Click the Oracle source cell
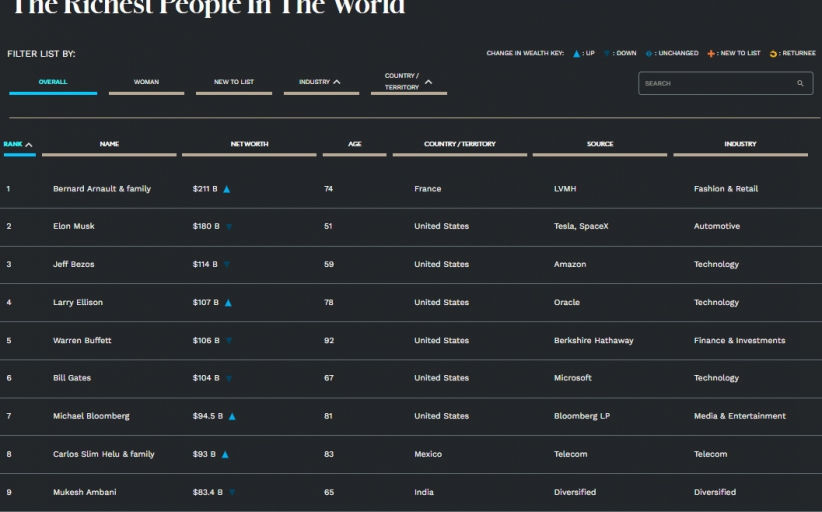 [x=567, y=302]
